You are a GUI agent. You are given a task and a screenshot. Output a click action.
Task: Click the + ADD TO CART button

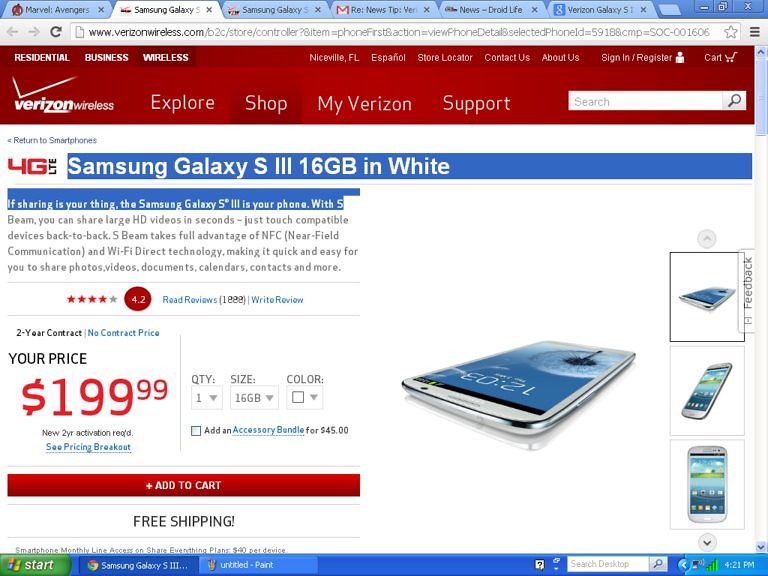coord(184,485)
